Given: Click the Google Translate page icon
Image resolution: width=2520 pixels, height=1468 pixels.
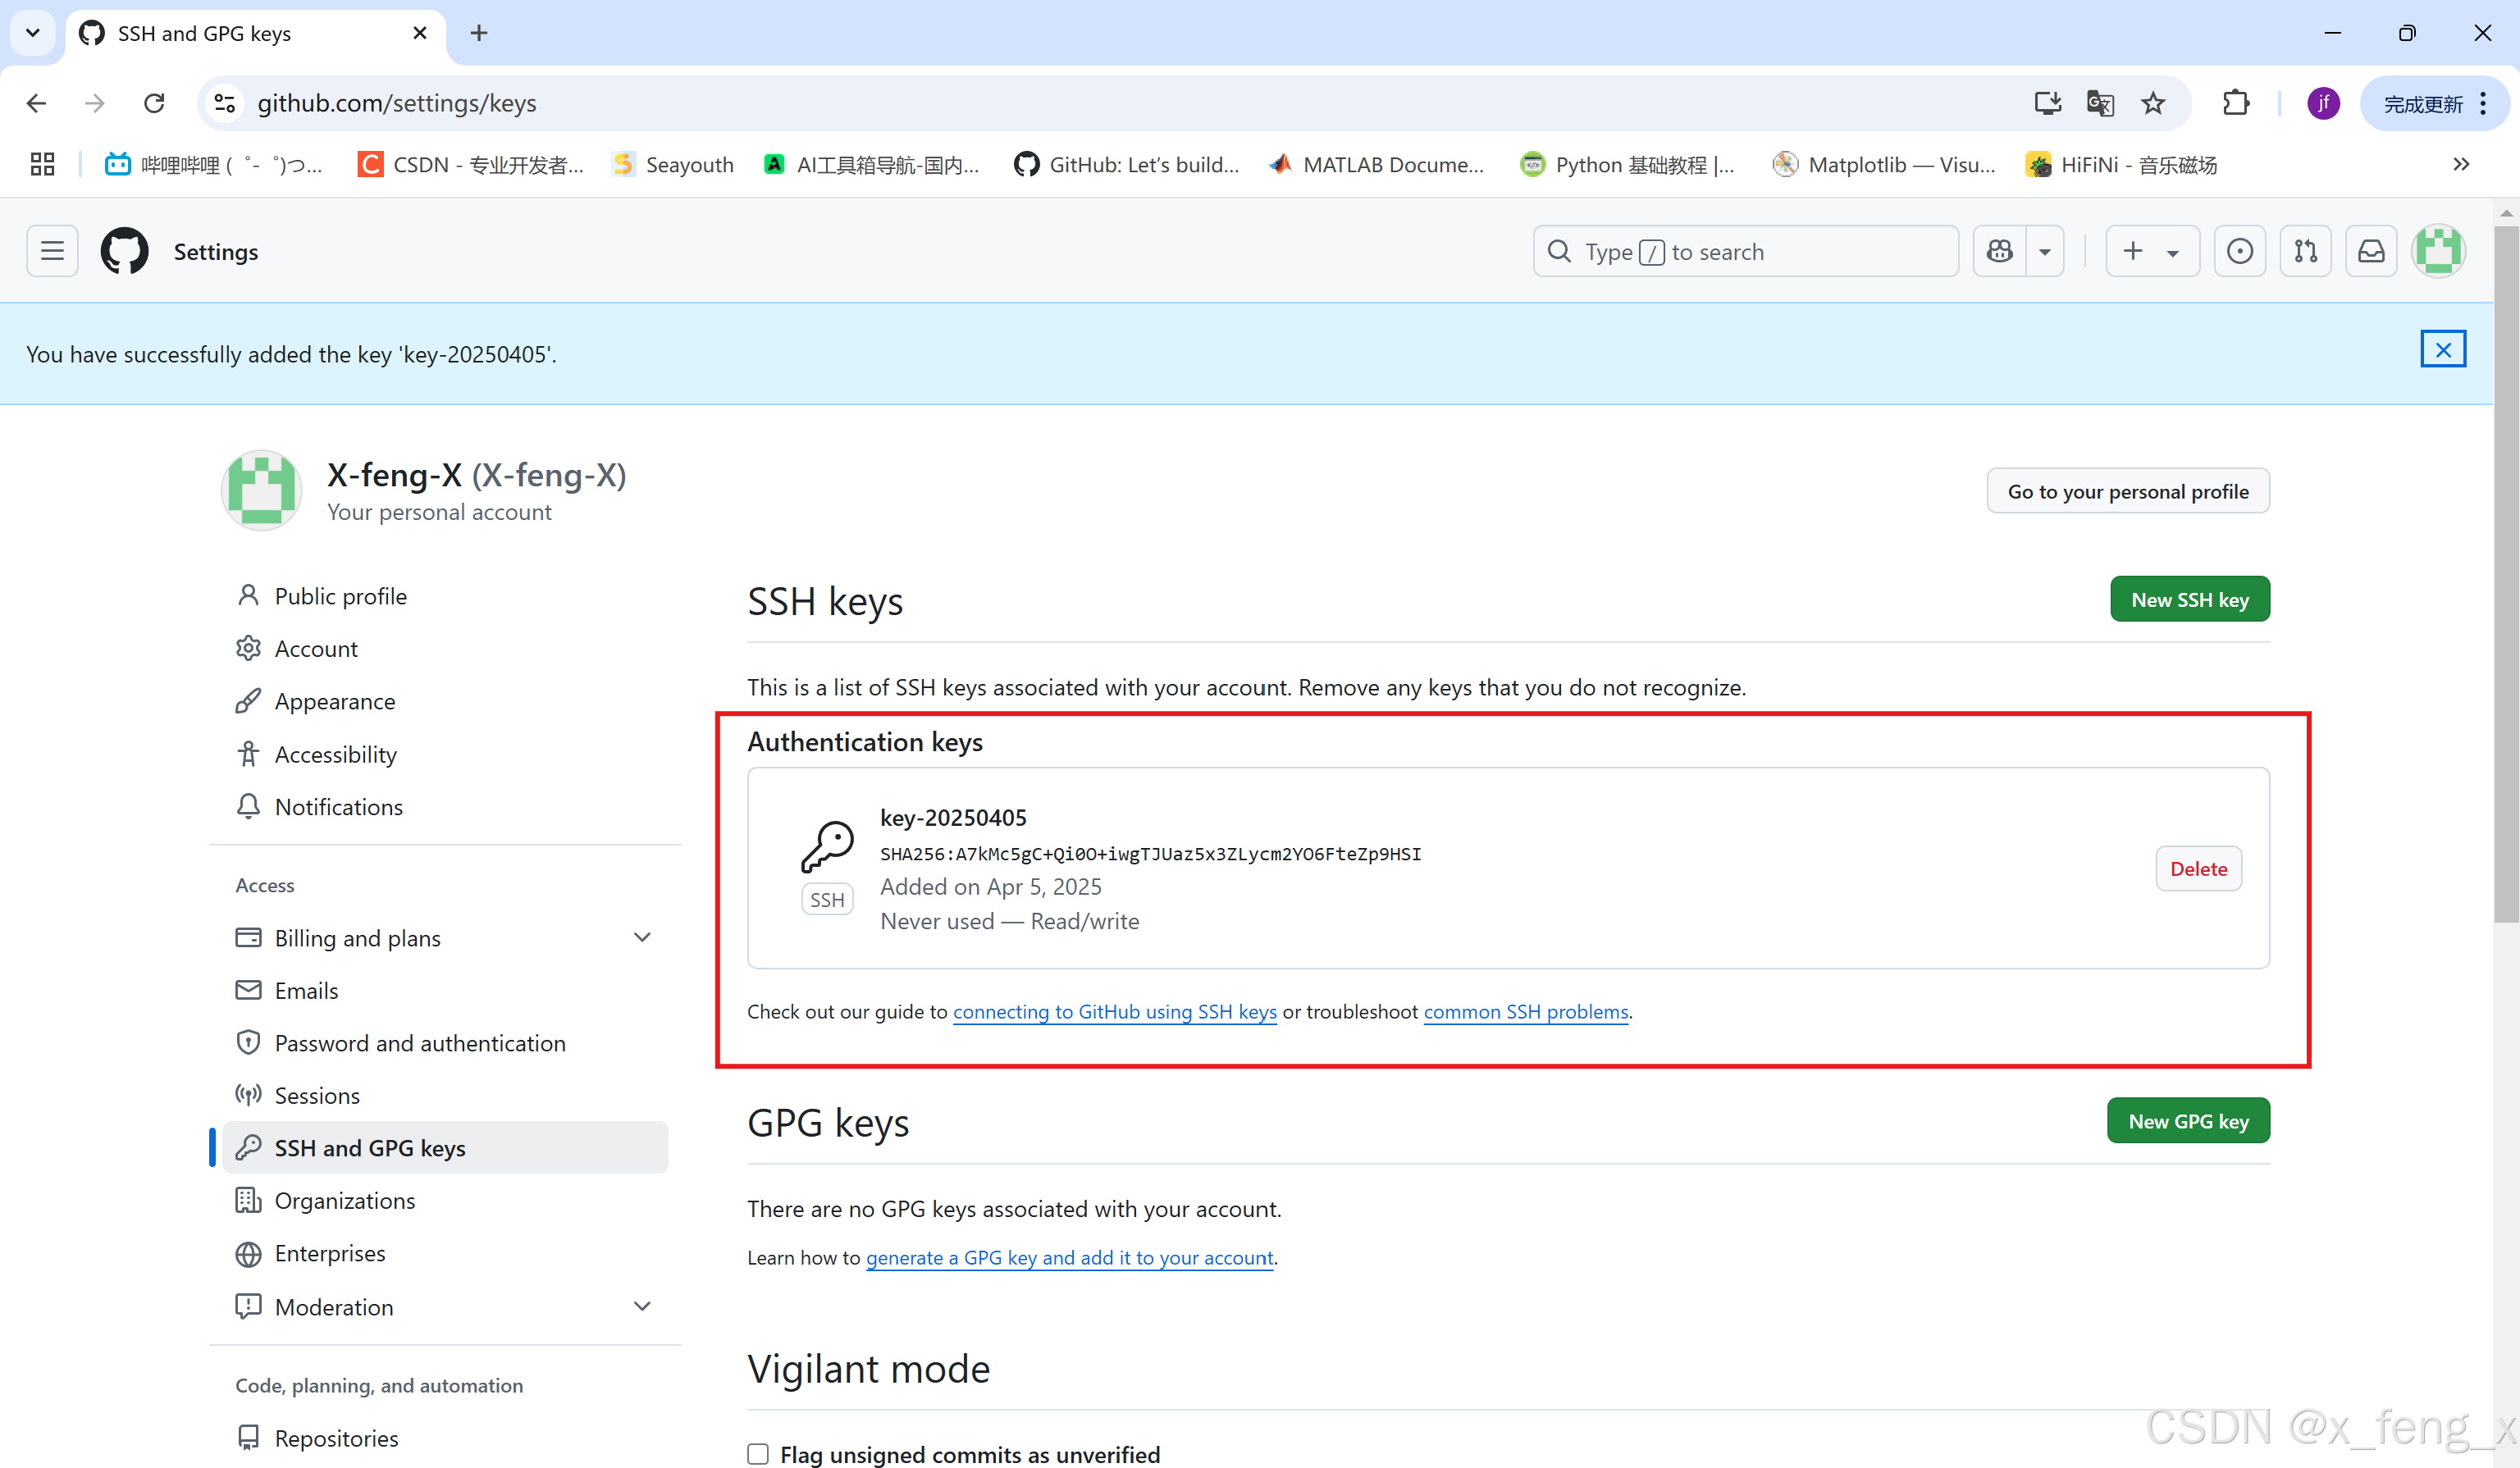Looking at the screenshot, I should point(2100,103).
